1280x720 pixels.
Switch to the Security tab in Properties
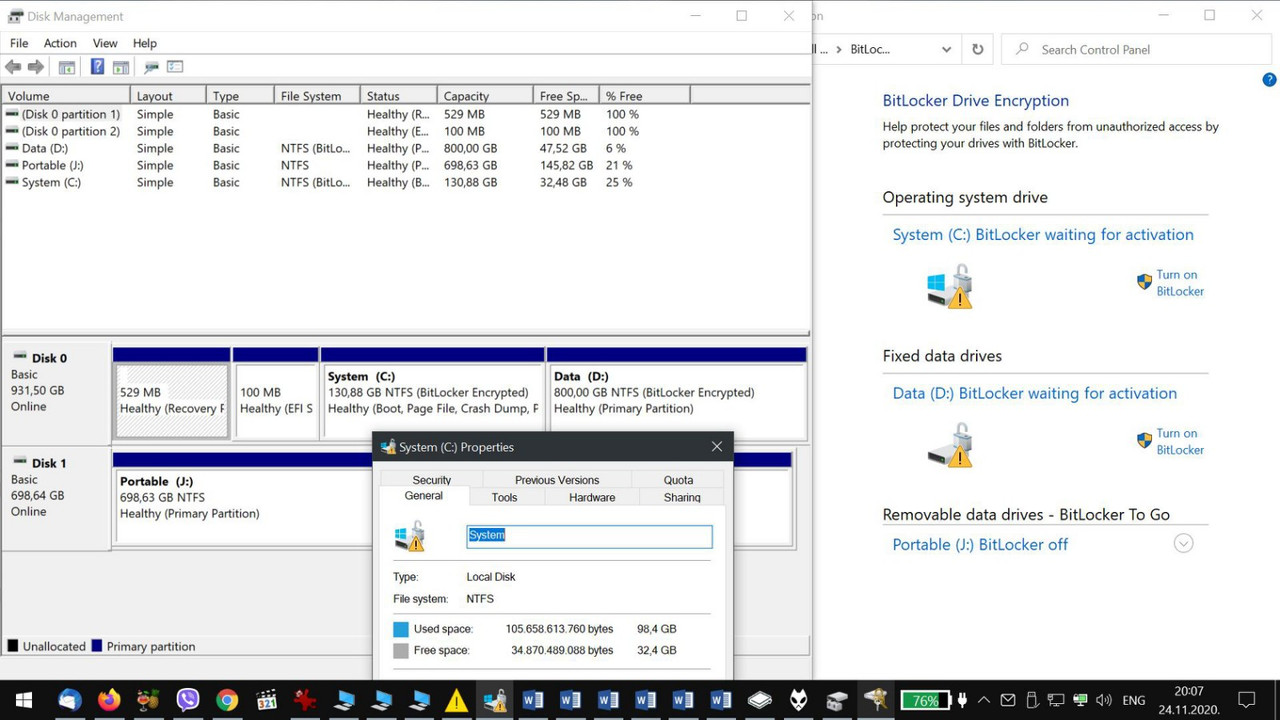pyautogui.click(x=432, y=480)
